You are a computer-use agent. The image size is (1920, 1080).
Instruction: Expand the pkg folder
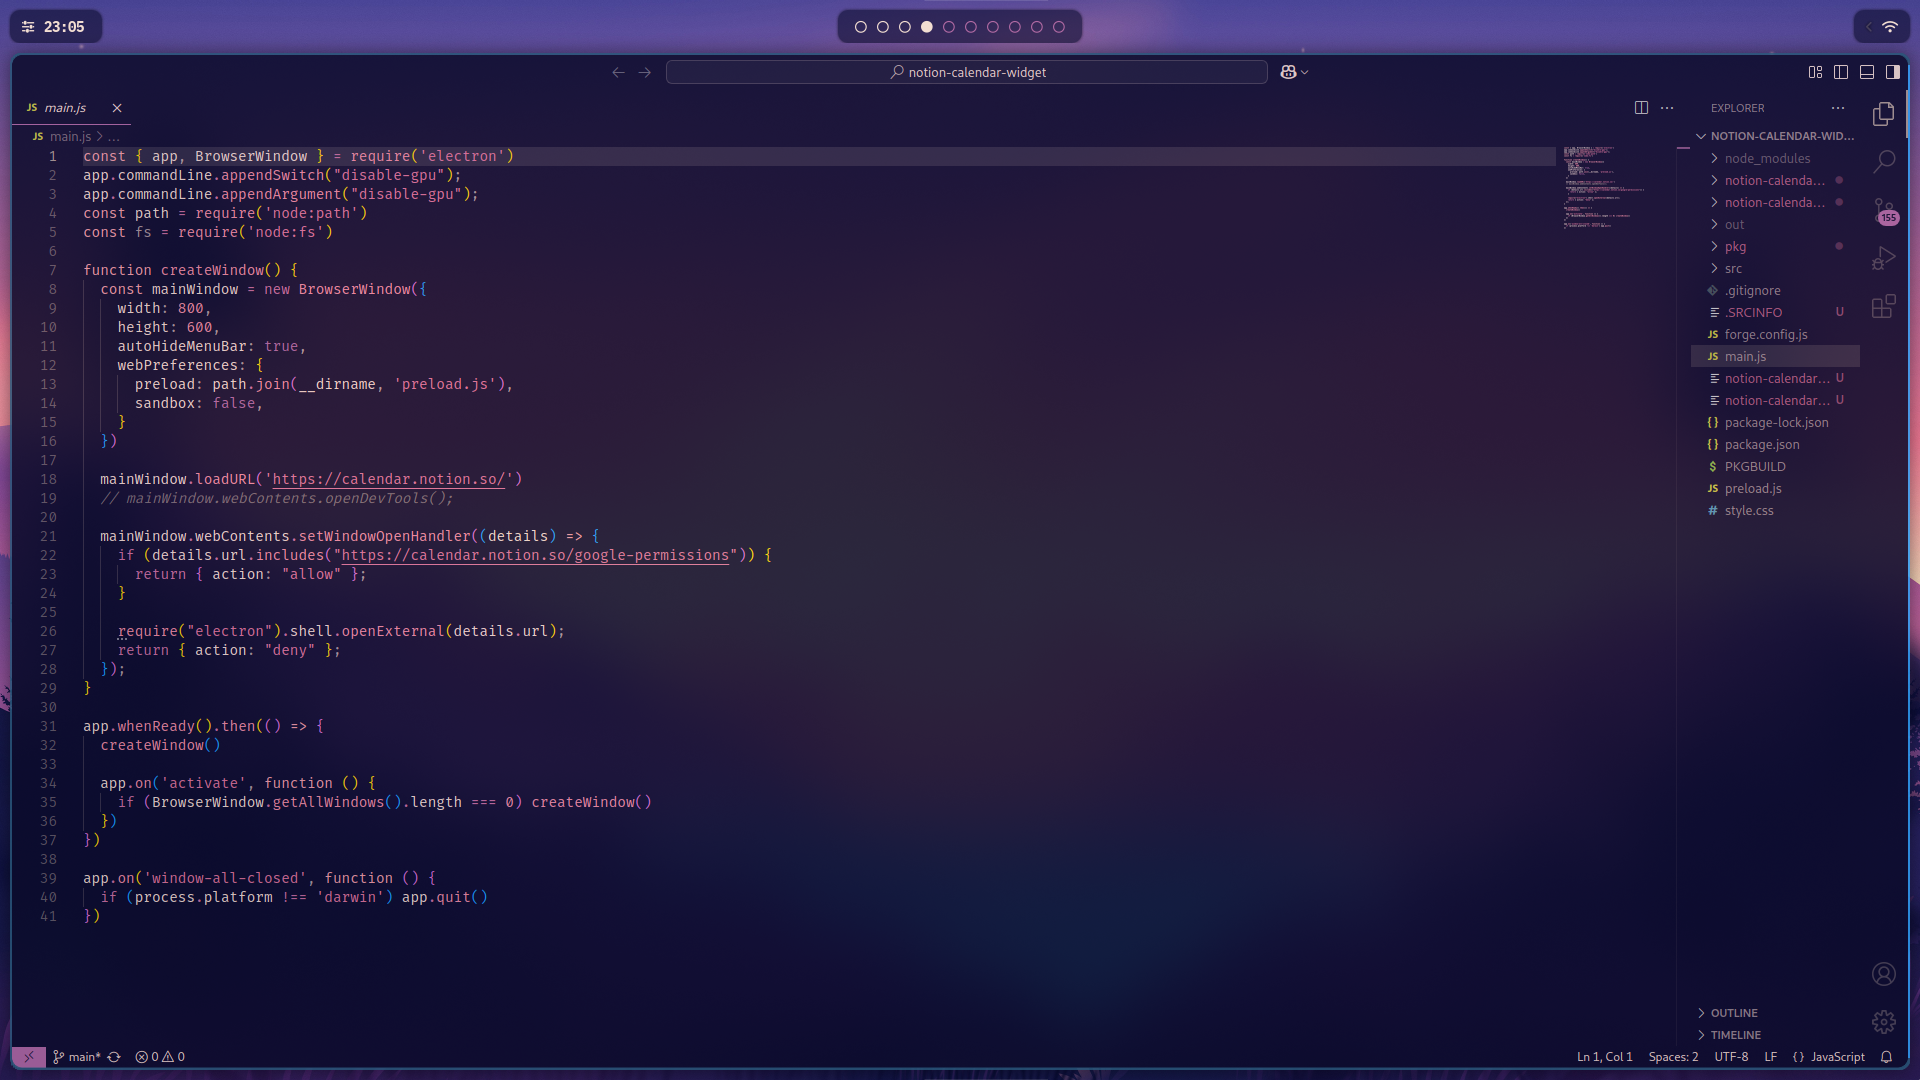[1776, 246]
